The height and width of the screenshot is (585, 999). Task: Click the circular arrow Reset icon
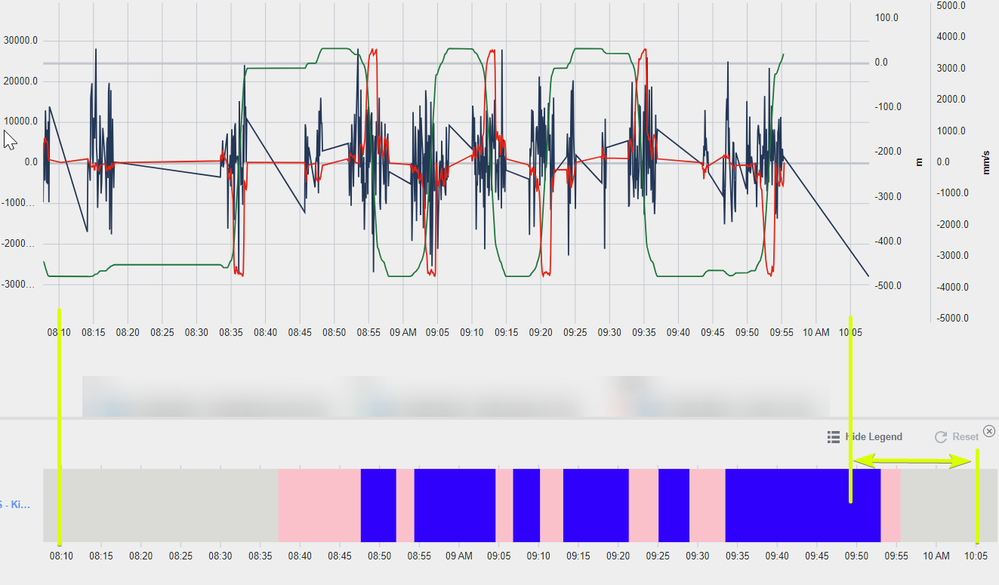coord(940,437)
